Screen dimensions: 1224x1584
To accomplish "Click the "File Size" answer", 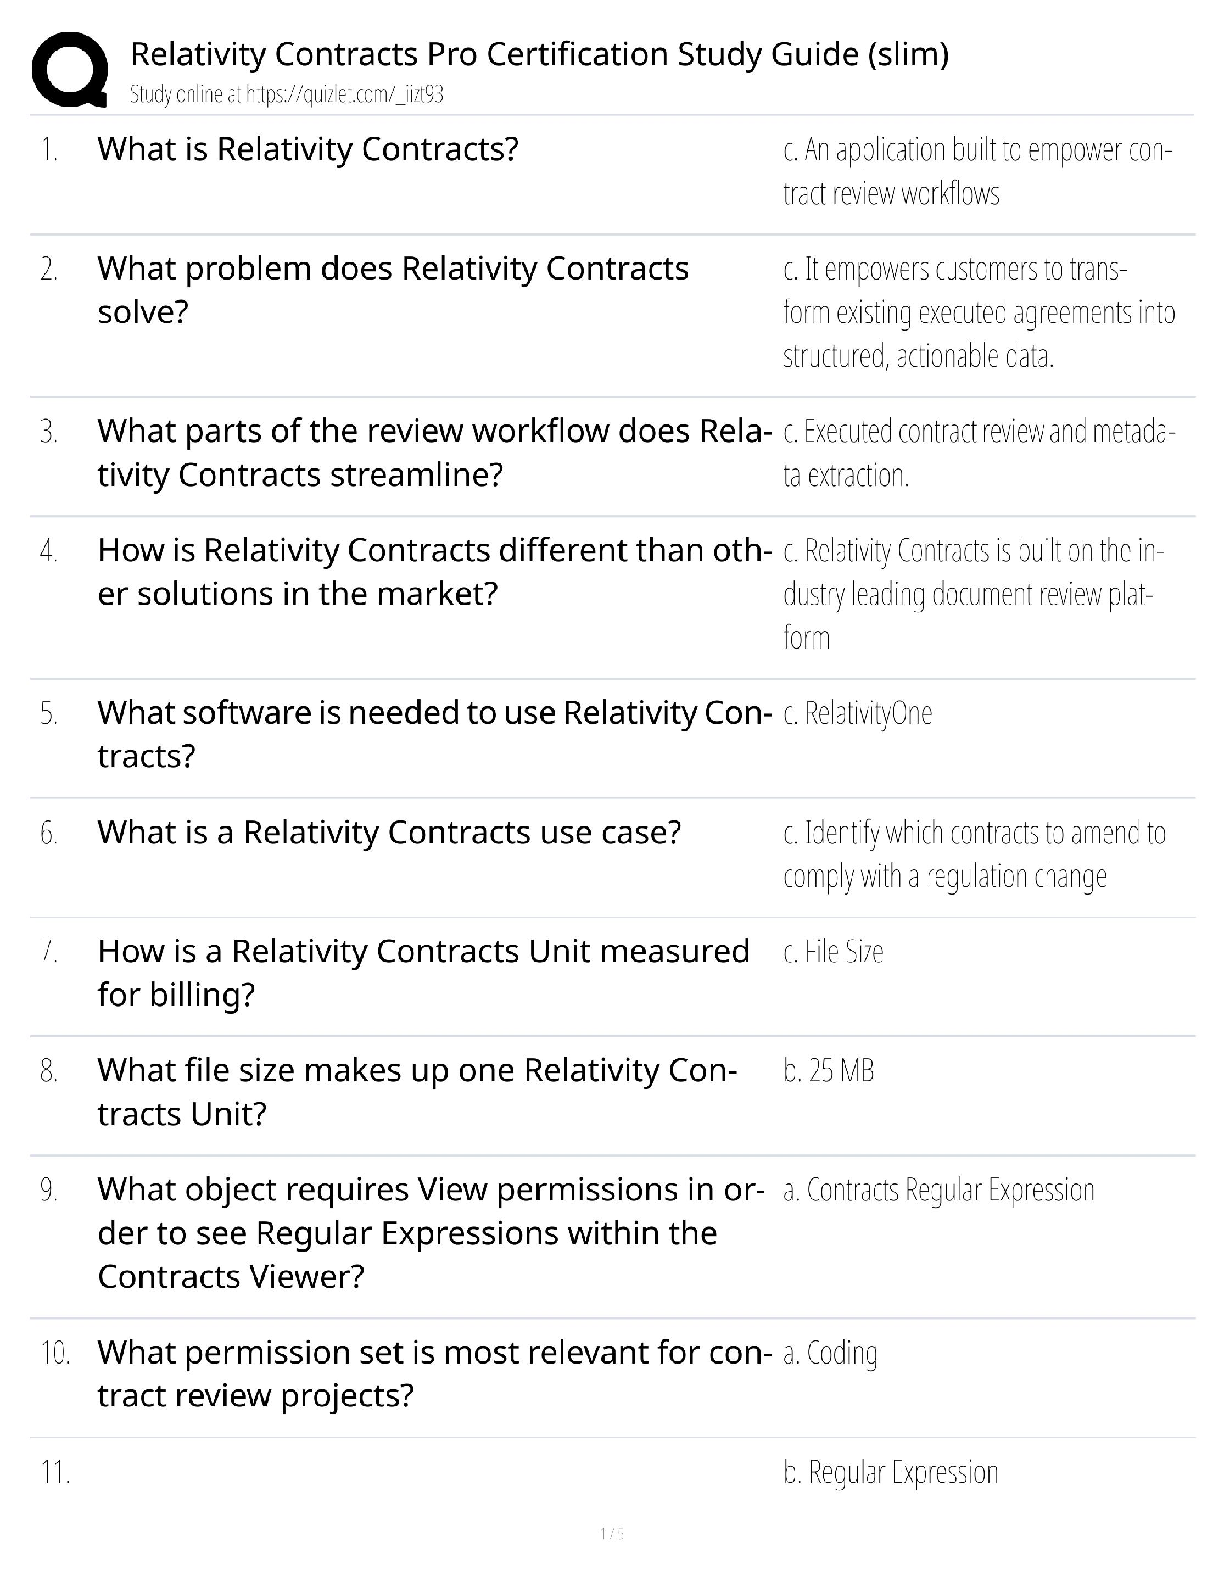I will pos(834,951).
